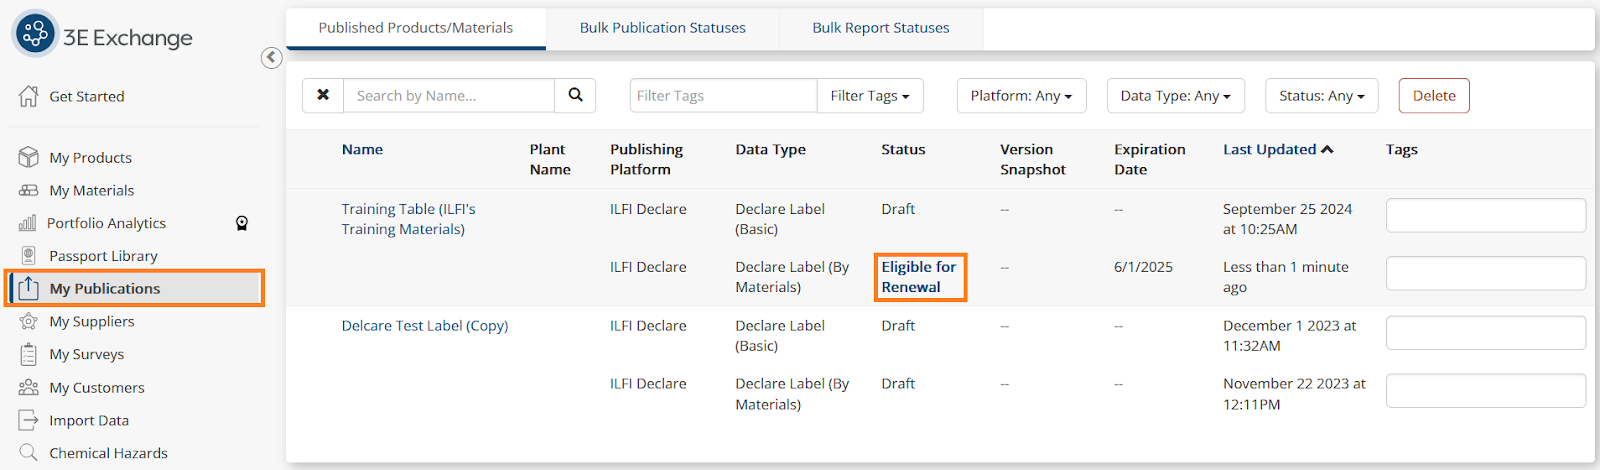
Task: Click the Data Type column header
Action: 770,149
